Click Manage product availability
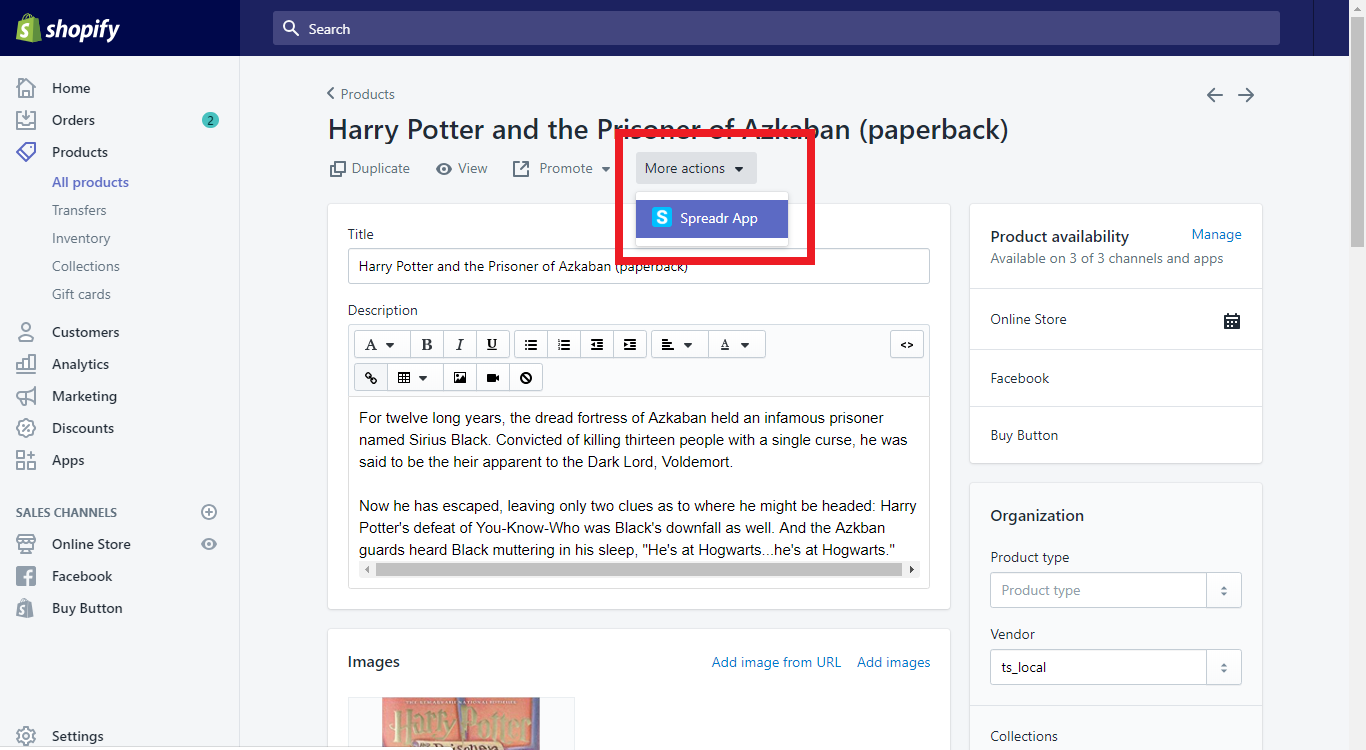This screenshot has width=1366, height=750. (1217, 234)
